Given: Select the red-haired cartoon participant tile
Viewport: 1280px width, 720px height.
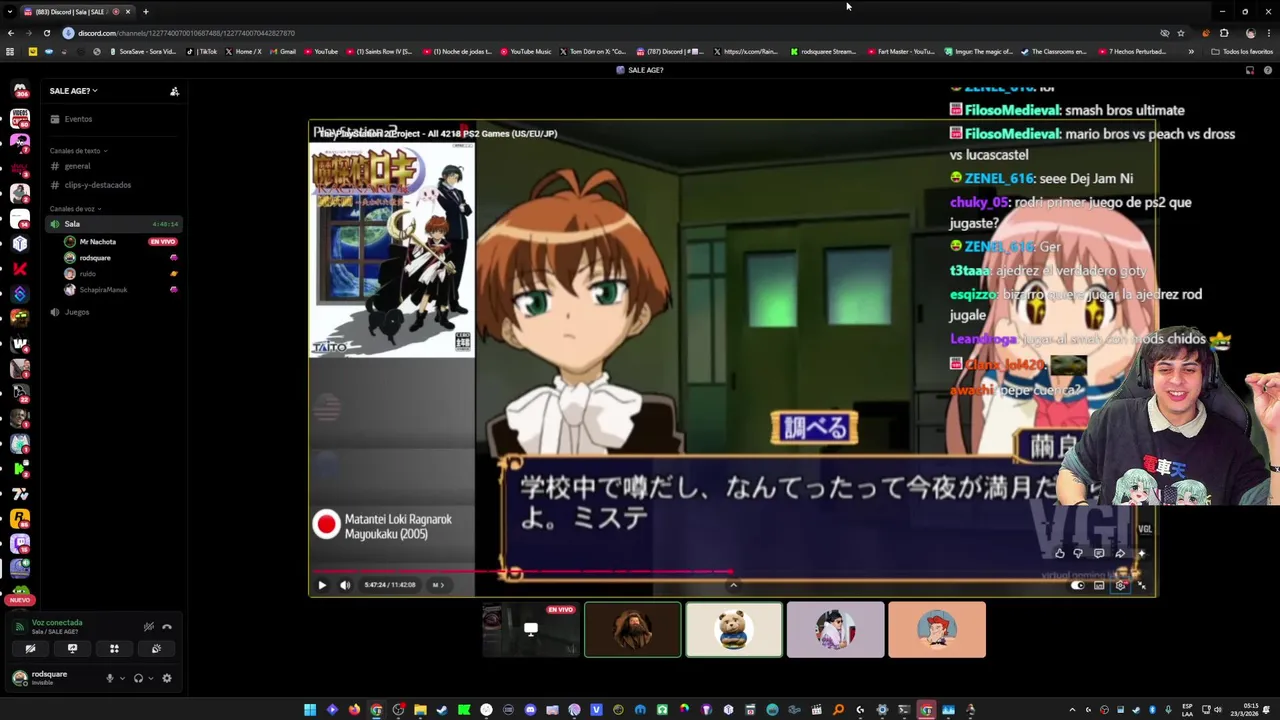Looking at the screenshot, I should (x=937, y=630).
